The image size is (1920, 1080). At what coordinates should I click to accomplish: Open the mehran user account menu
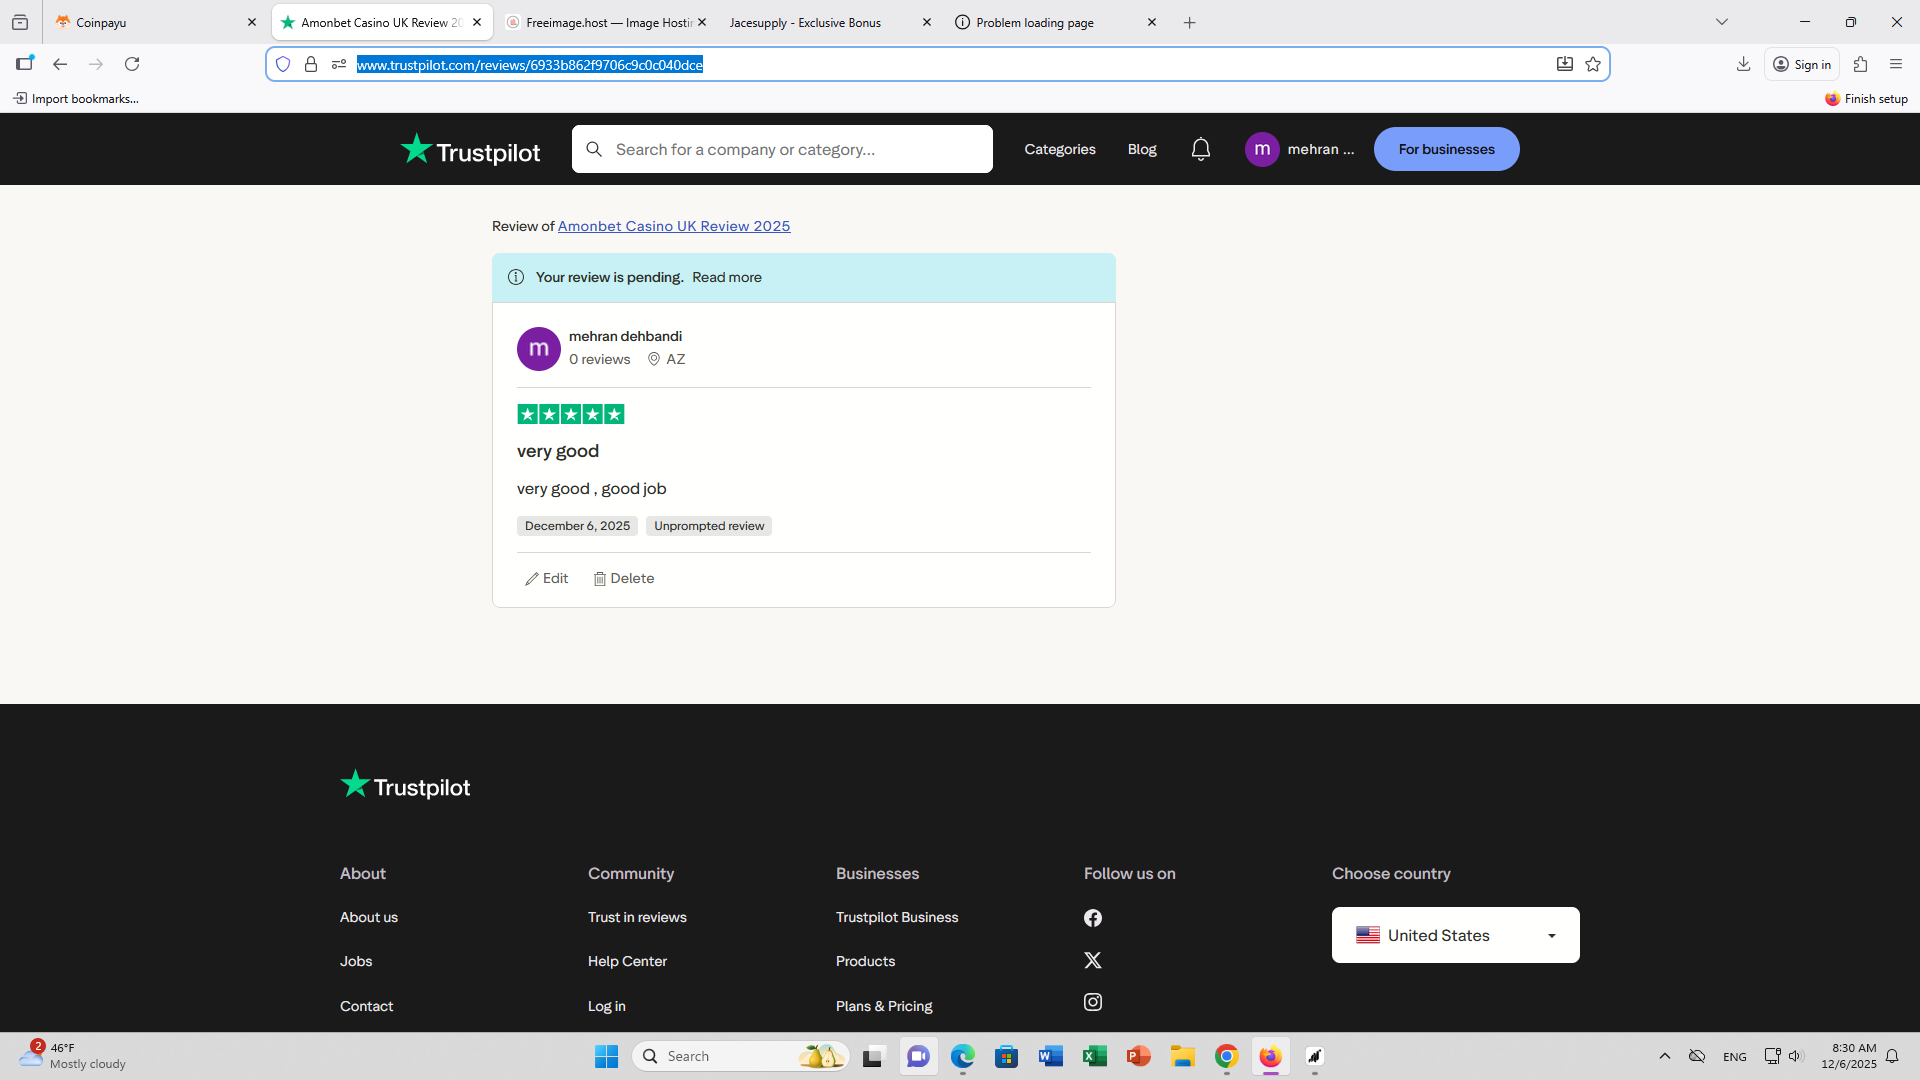click(x=1300, y=150)
